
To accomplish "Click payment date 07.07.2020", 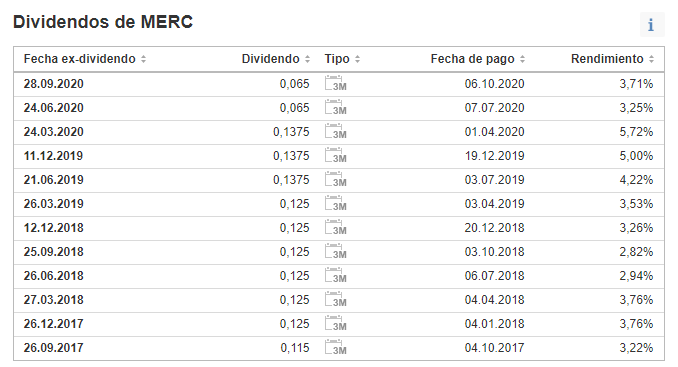I will [495, 108].
